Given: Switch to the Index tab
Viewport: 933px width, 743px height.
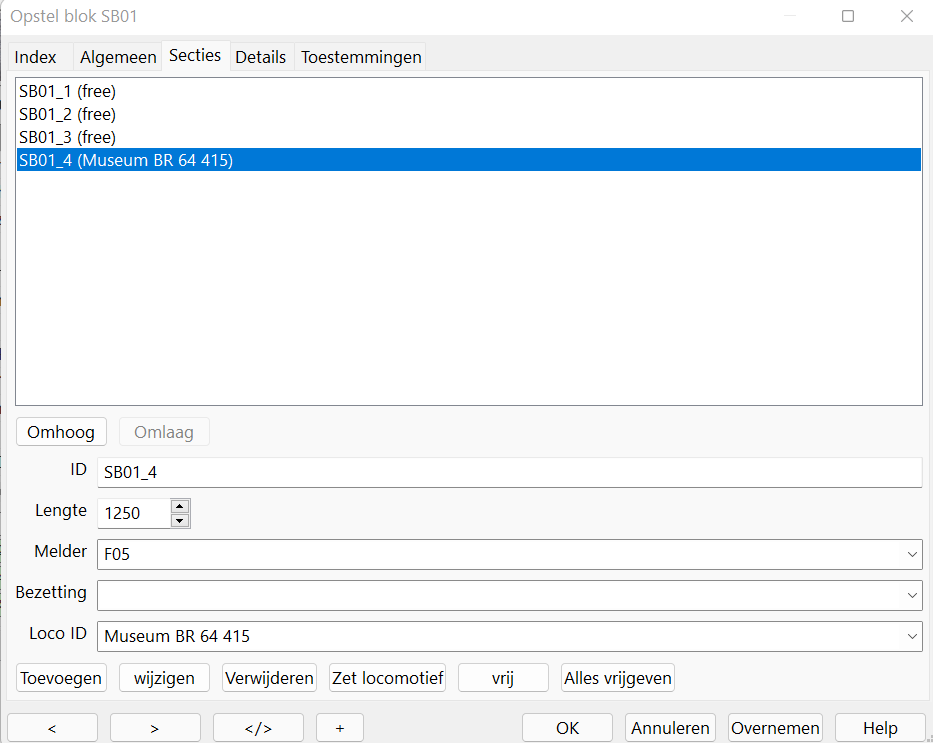Looking at the screenshot, I should (36, 57).
